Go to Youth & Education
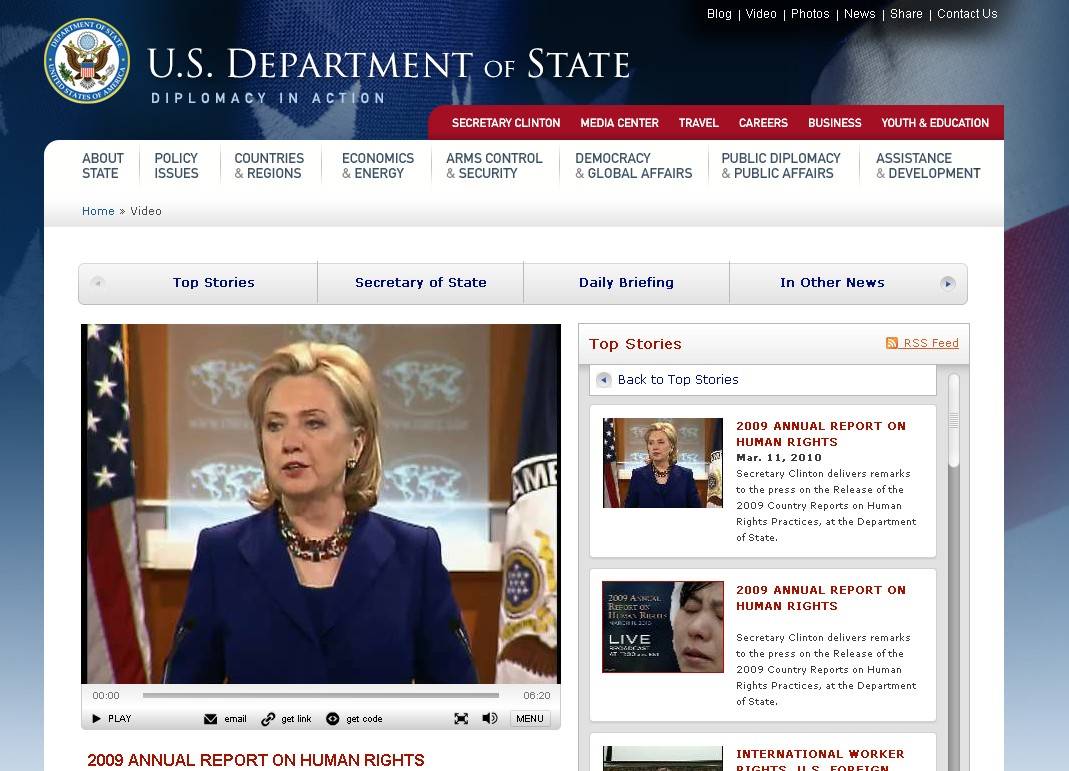Screen dimensions: 1069x771 pos(935,123)
